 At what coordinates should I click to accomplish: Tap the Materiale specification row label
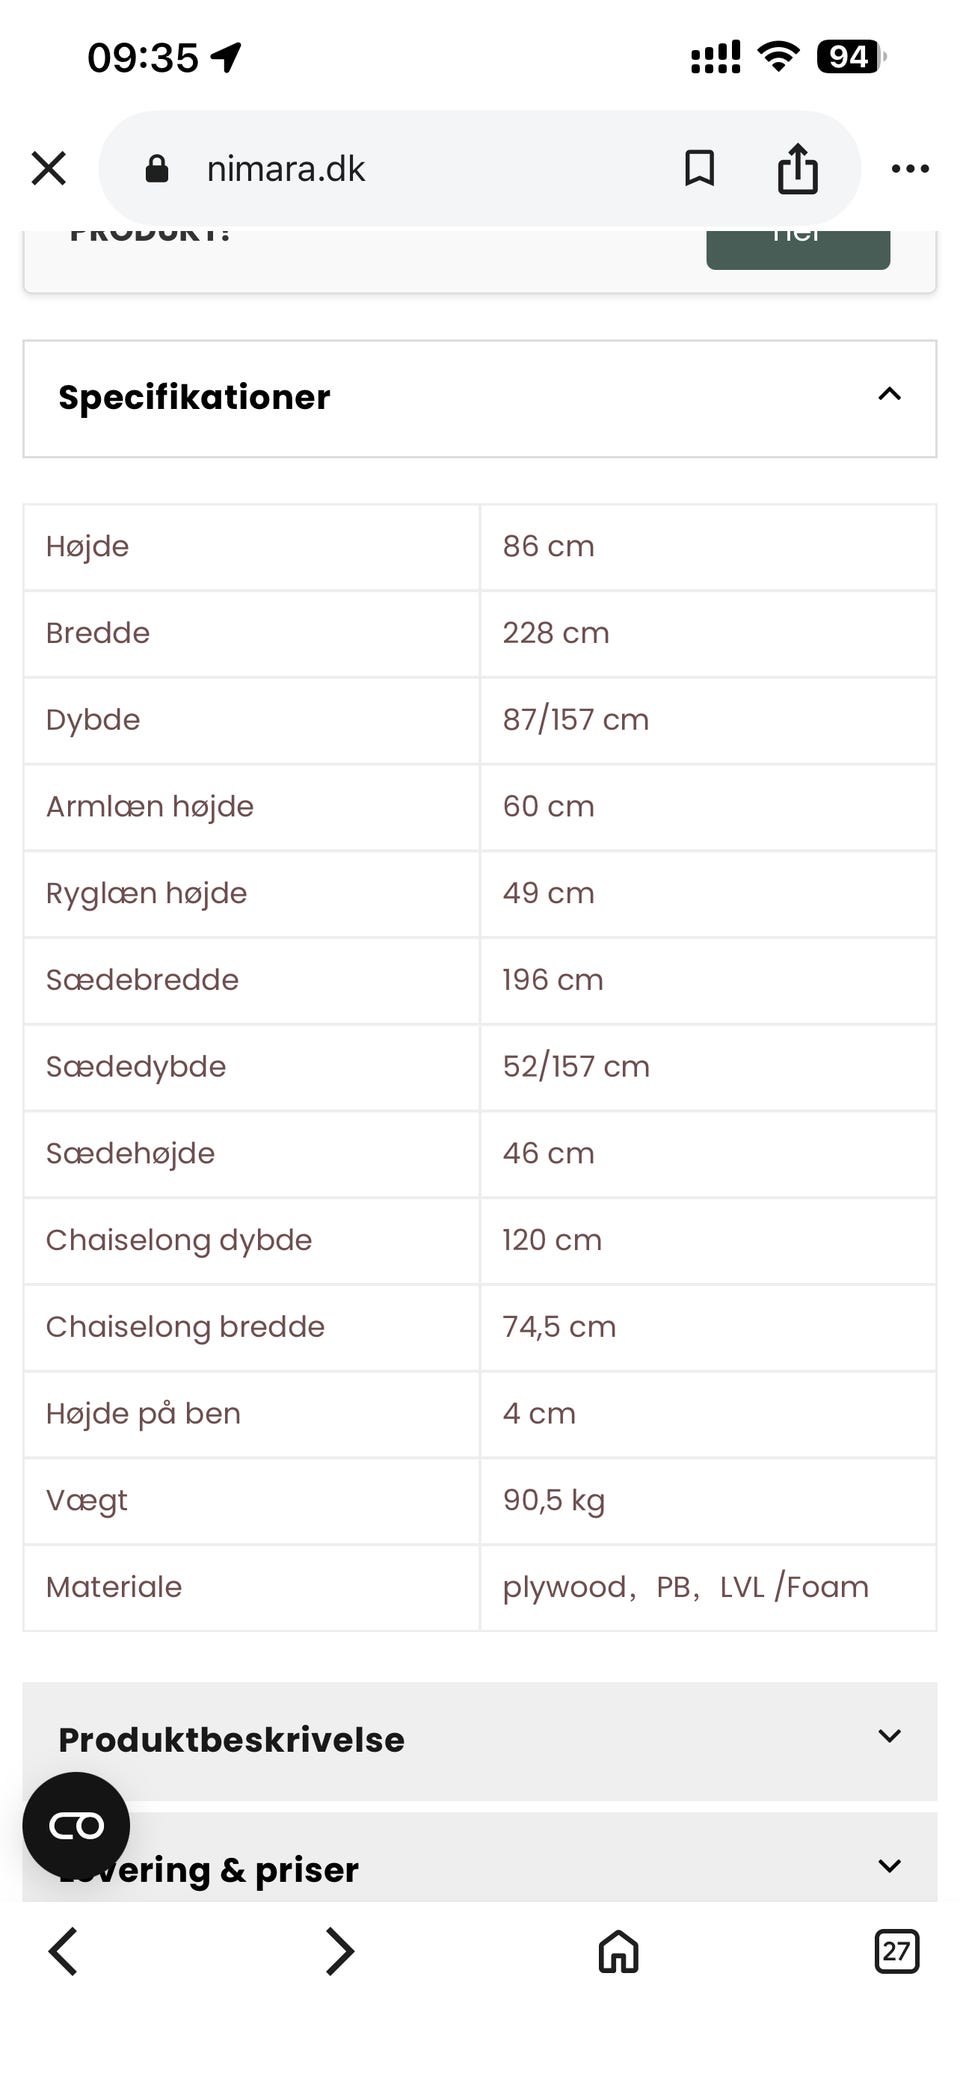114,1587
